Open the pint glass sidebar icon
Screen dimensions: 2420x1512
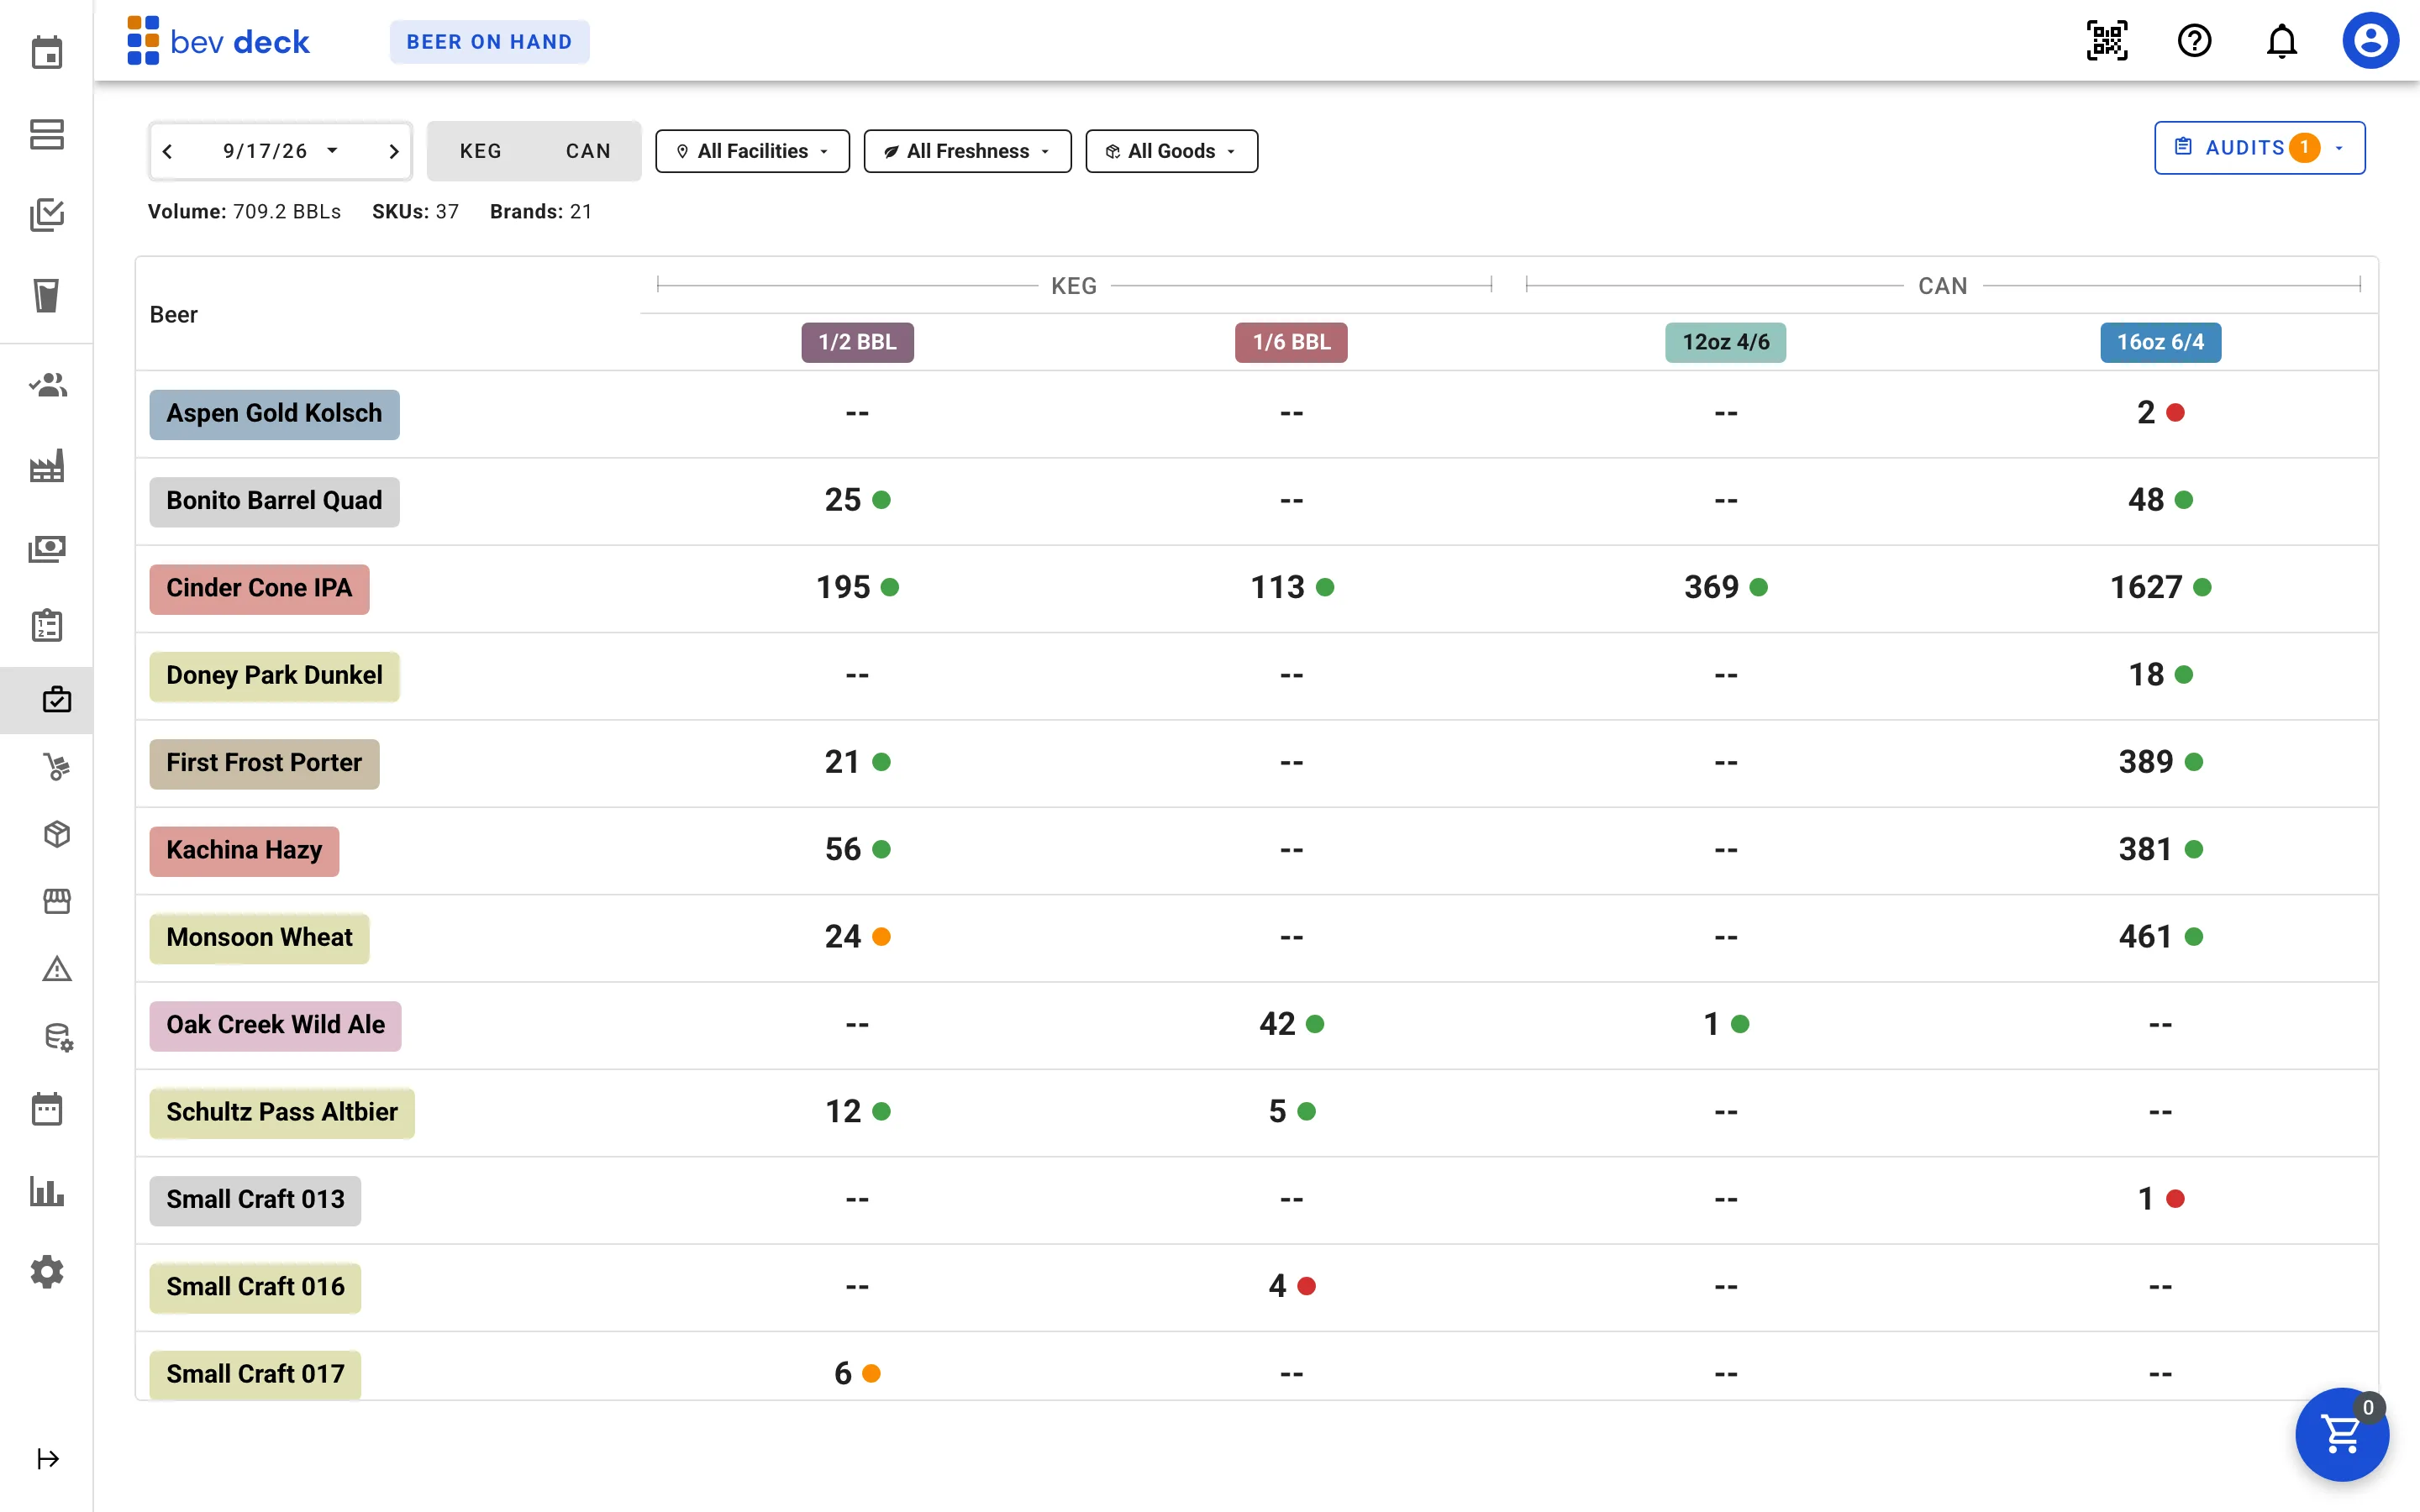tap(47, 295)
